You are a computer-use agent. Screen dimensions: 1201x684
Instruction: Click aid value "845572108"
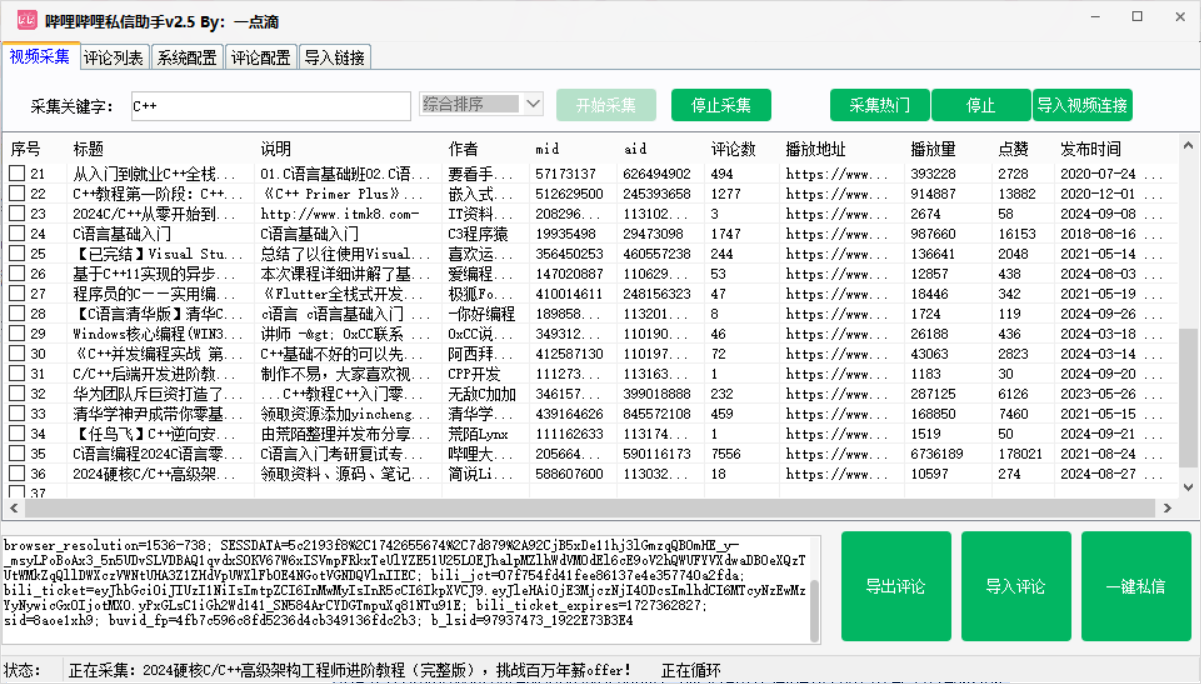(657, 414)
